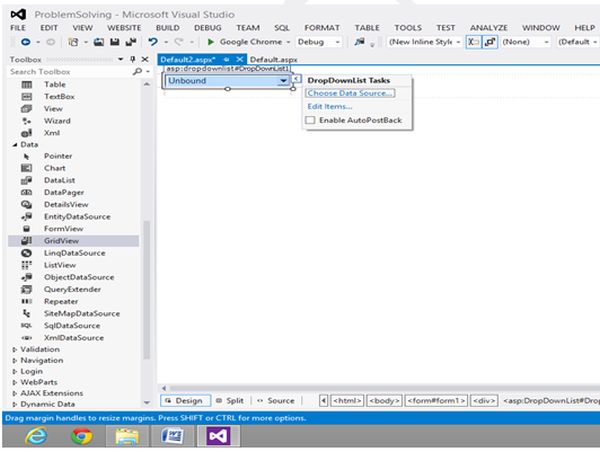Screen dimensions: 600x452
Task: Open the WEBSITE menu
Action: pos(124,28)
